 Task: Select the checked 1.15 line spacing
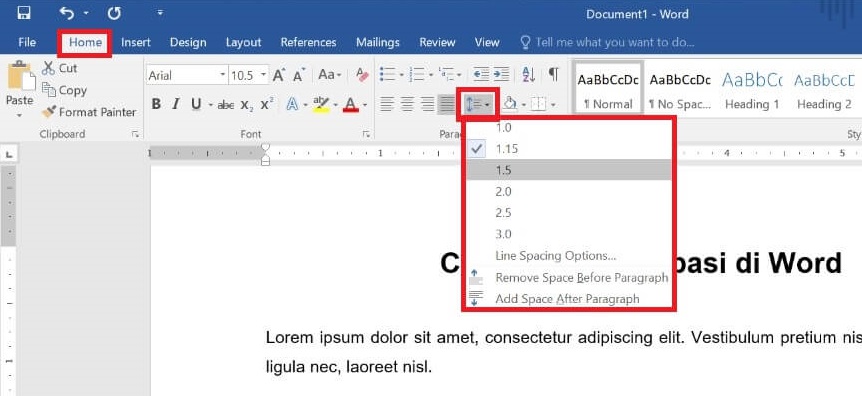coord(568,148)
